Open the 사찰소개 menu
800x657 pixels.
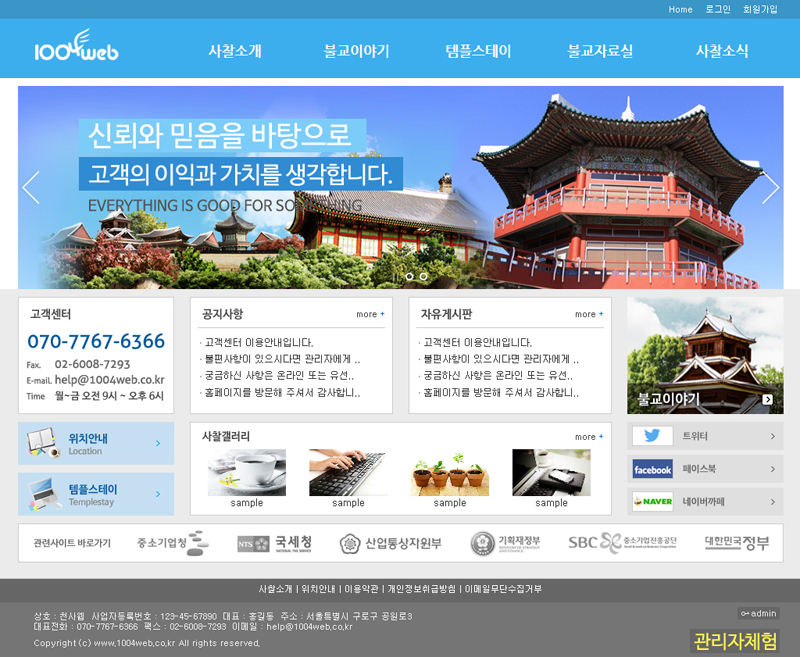tap(235, 51)
